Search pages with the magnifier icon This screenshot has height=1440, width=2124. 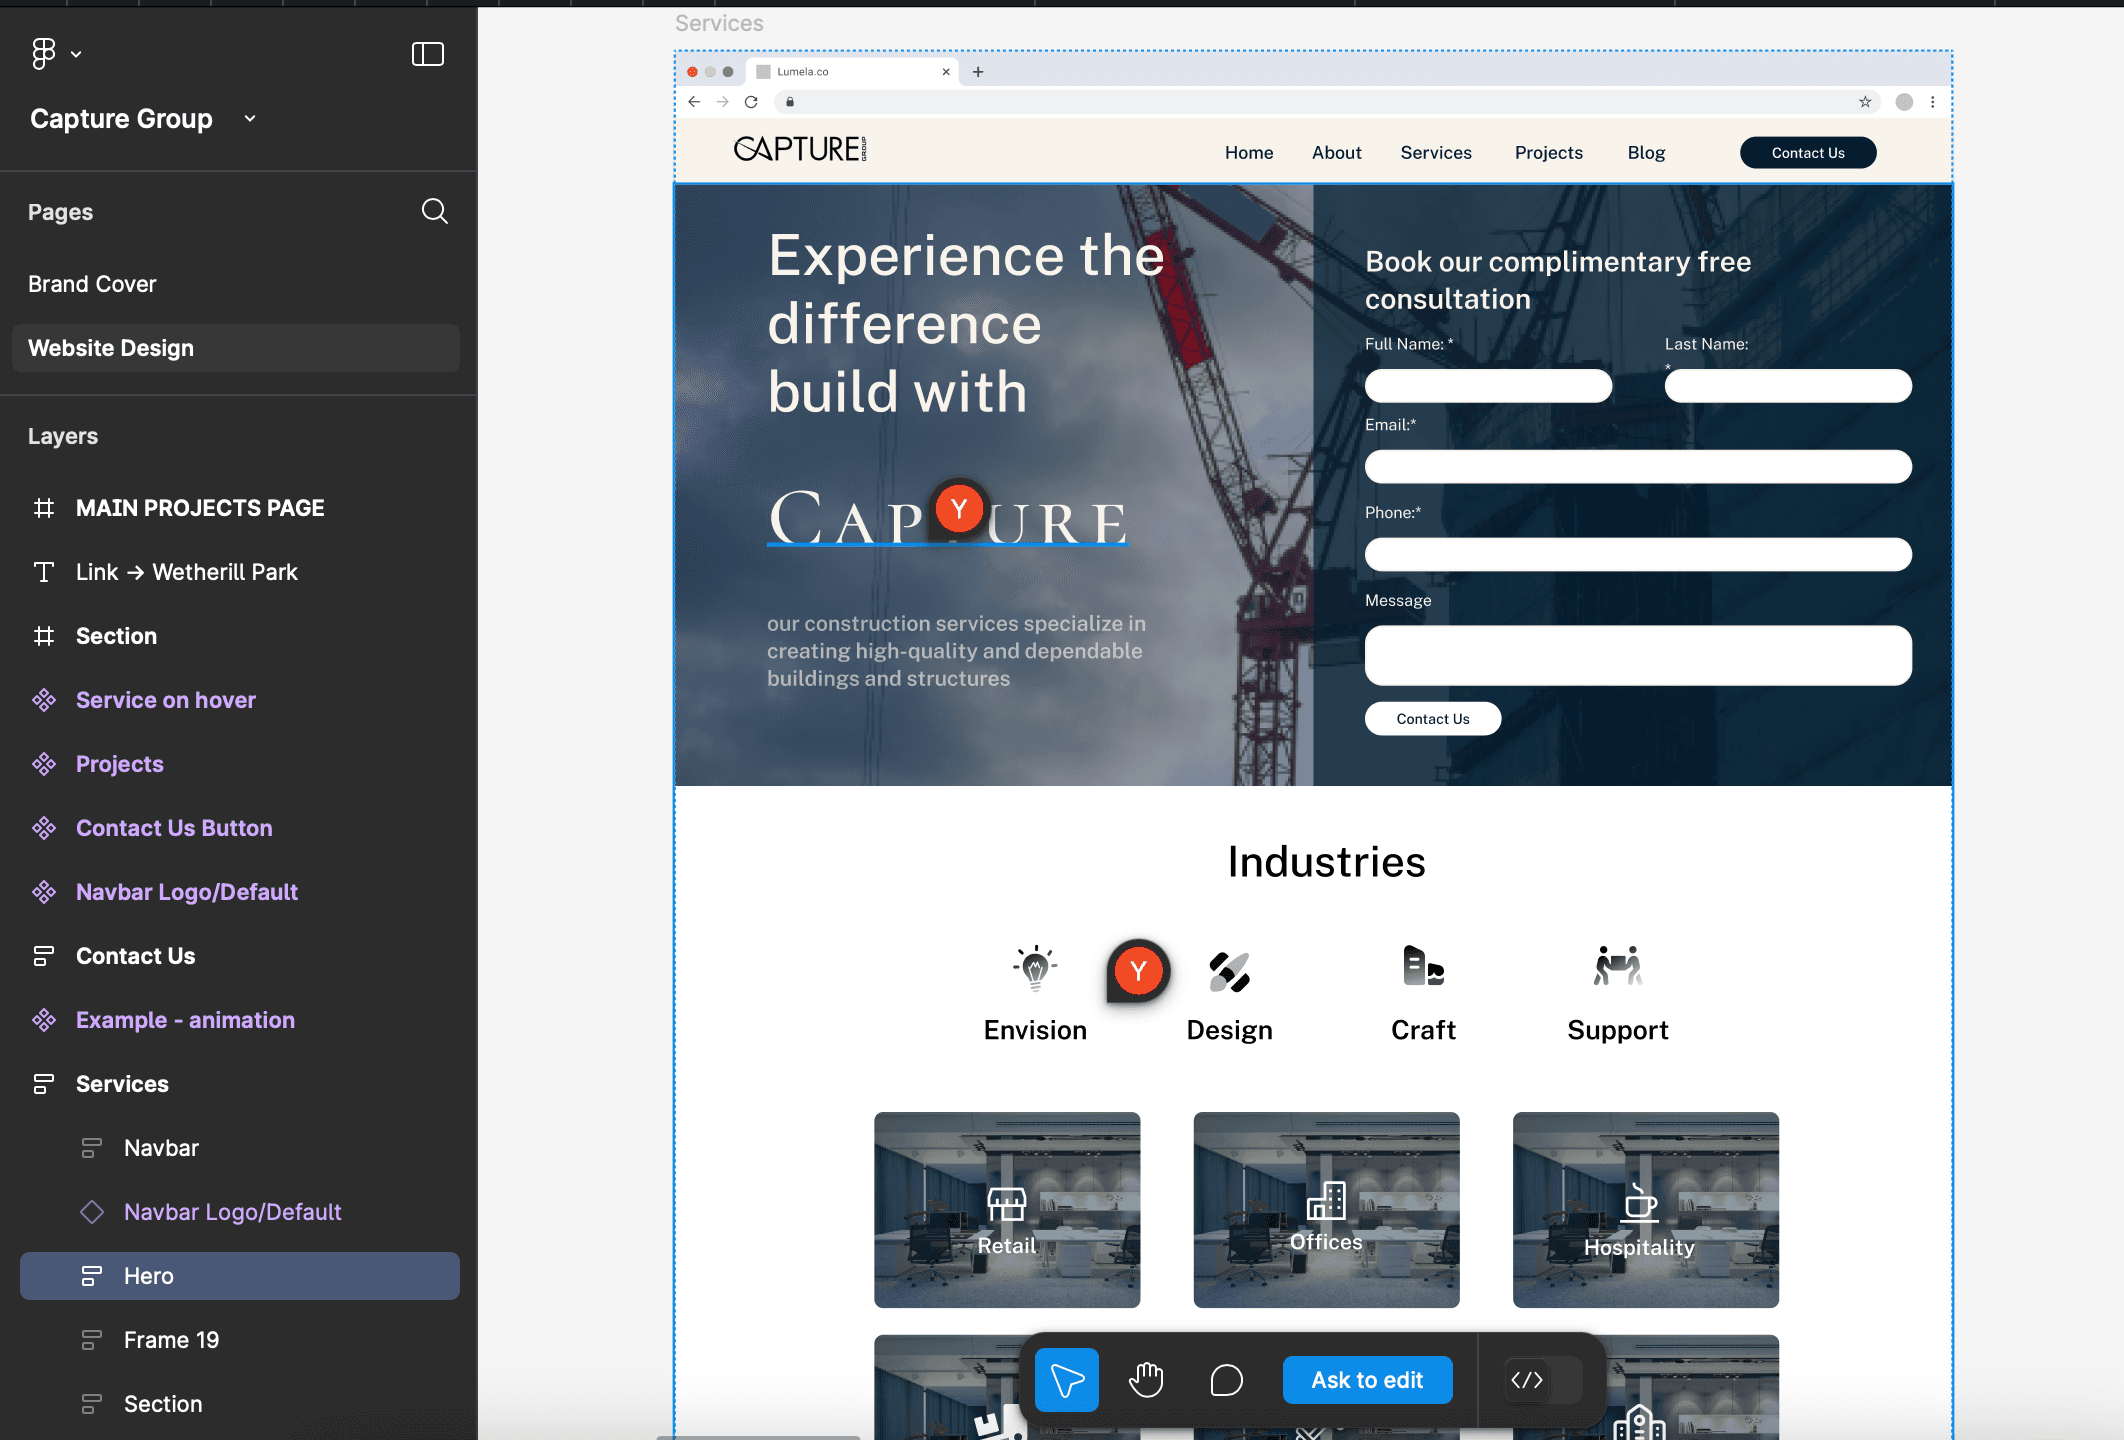coord(434,211)
